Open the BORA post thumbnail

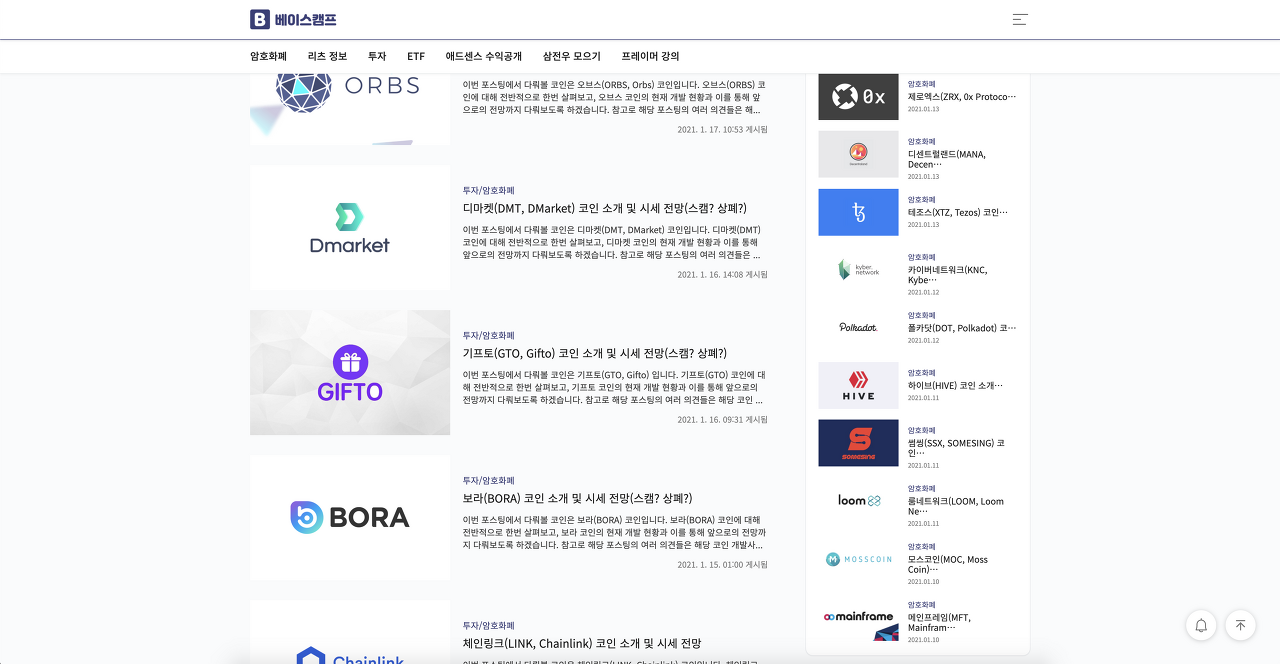[x=350, y=517]
